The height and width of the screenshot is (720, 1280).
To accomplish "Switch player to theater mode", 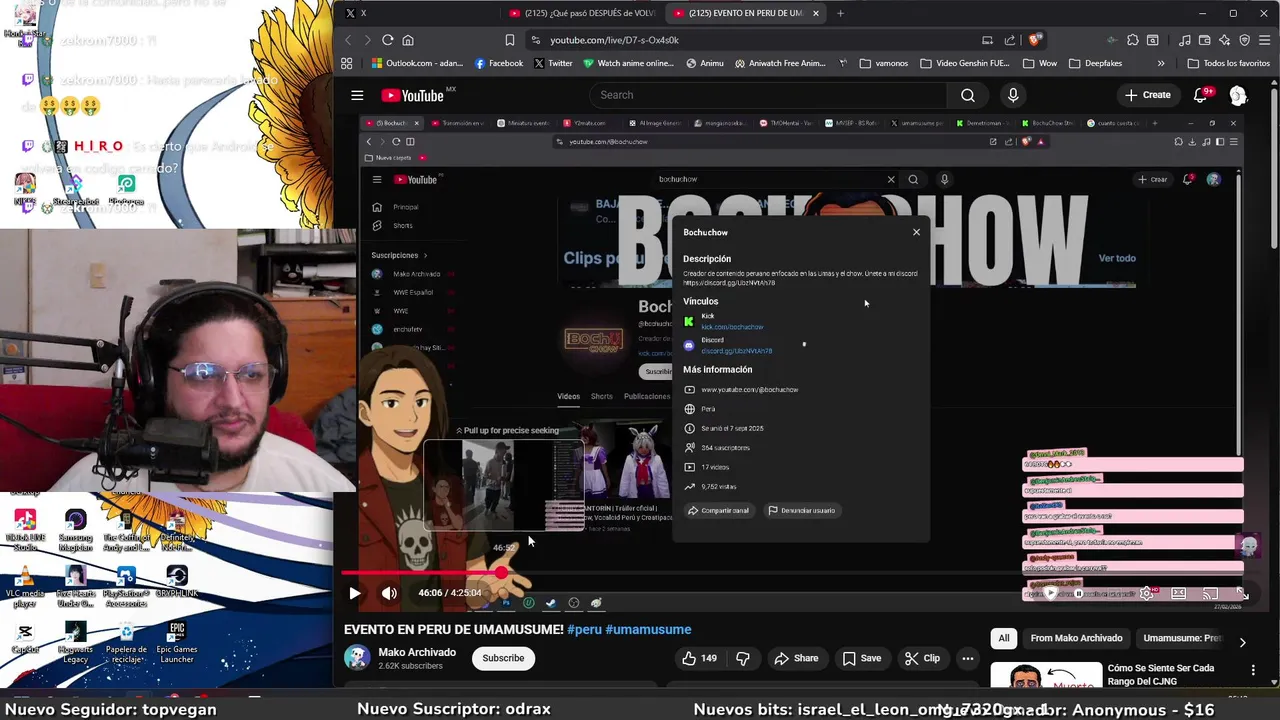I will click(1179, 593).
